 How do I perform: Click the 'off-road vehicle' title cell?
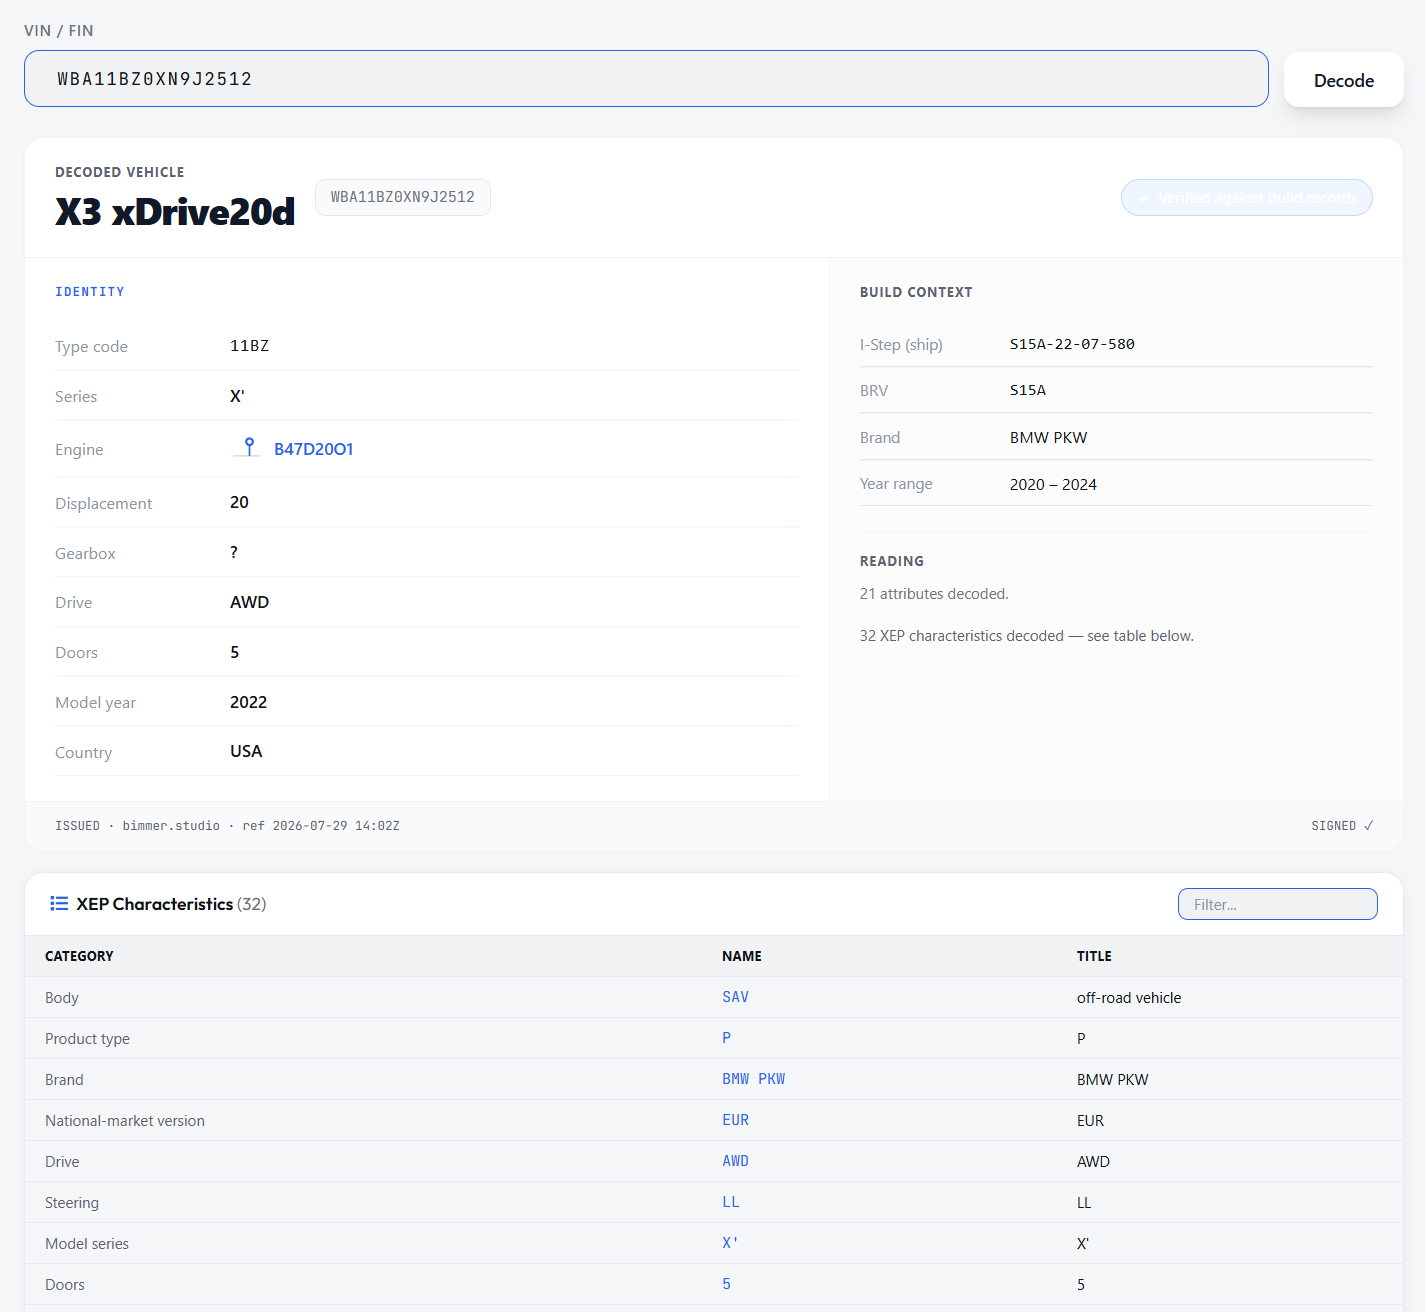[x=1129, y=998]
